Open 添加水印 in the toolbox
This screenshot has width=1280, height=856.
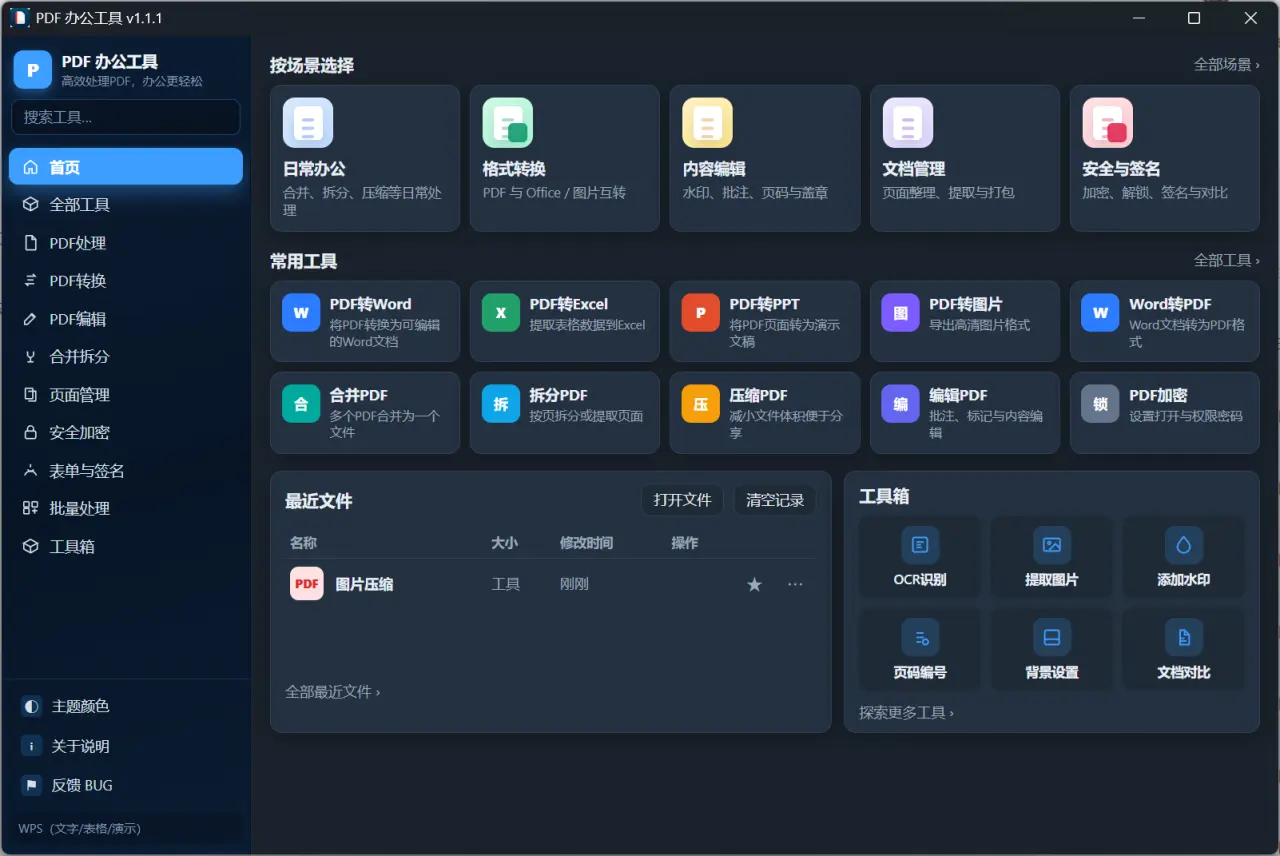pos(1184,557)
